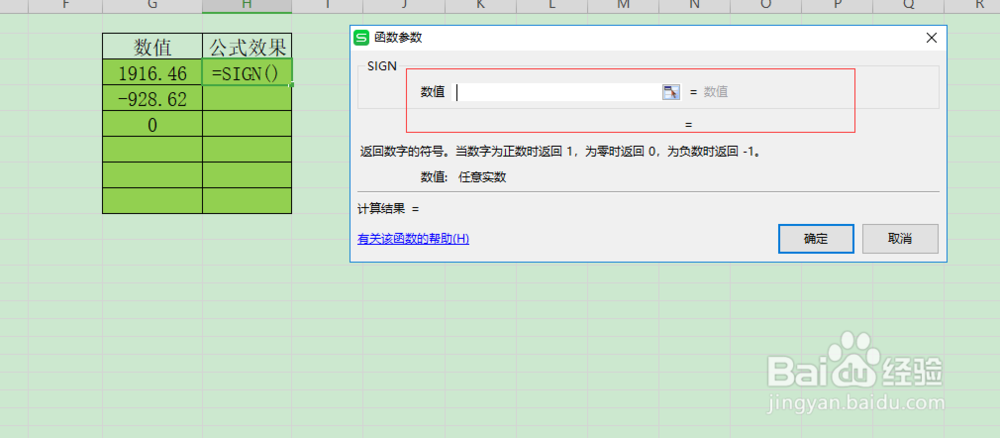Open the 有关该函数的帮助(H) link
Screen dimensions: 1000x438
413,239
